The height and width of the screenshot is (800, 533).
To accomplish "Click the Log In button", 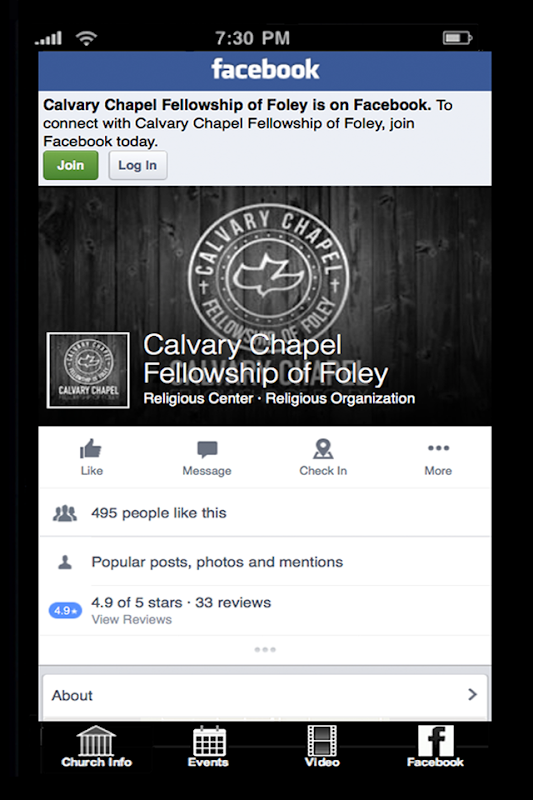I will pyautogui.click(x=138, y=165).
